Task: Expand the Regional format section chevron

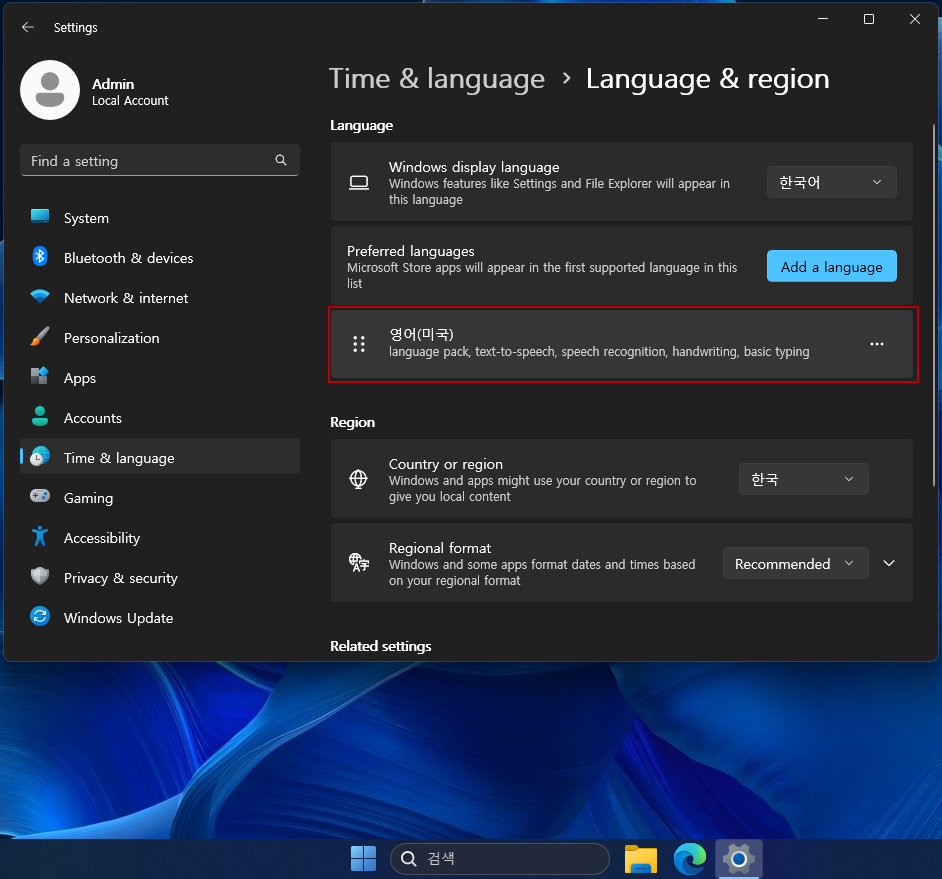Action: (x=889, y=563)
